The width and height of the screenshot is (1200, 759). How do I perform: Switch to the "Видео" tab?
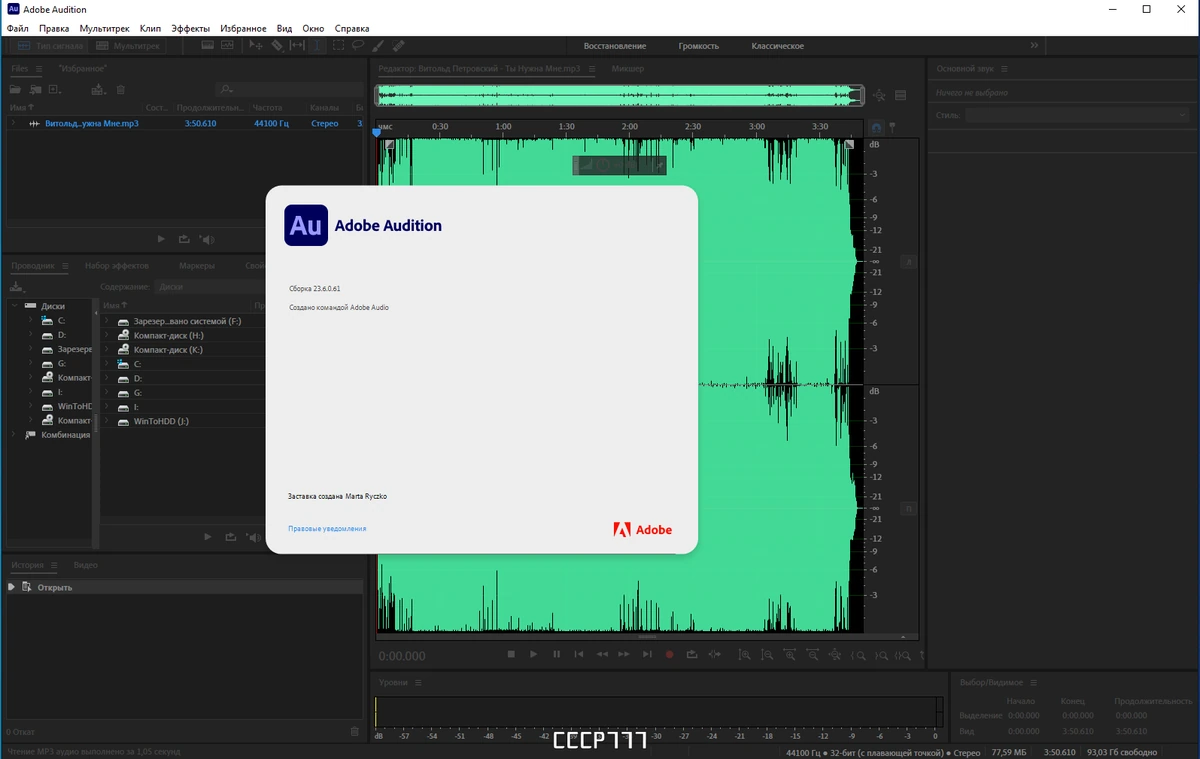click(85, 565)
